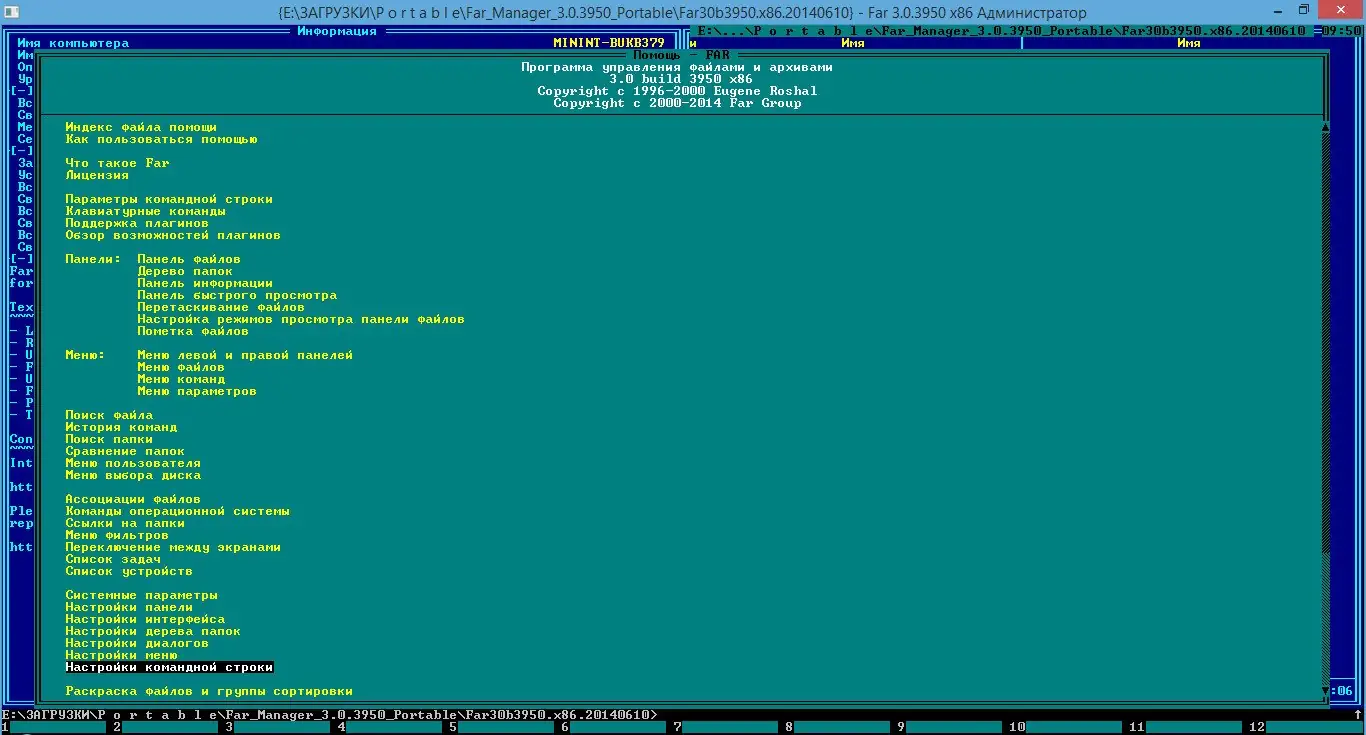The width and height of the screenshot is (1366, 735).
Task: Open 'Панель быстрого просмотра' link
Action: [x=237, y=295]
